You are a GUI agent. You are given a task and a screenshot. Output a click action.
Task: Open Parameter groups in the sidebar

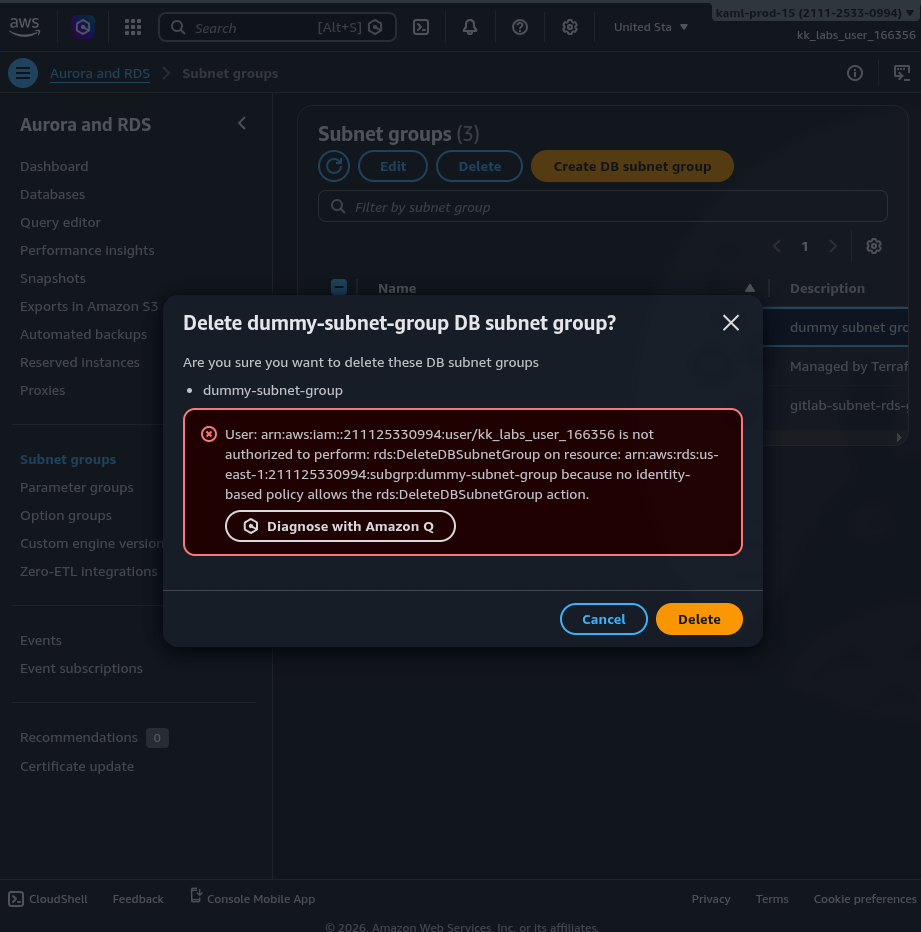(77, 487)
